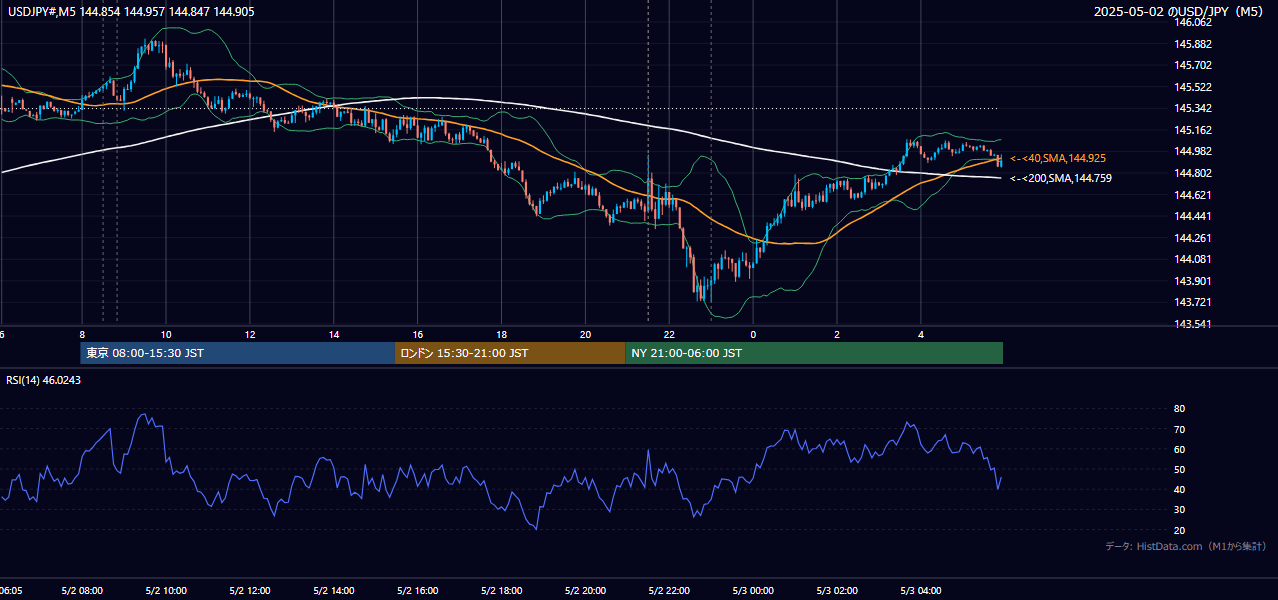Click the RSI scale value 80
This screenshot has width=1278, height=600.
(x=1180, y=409)
